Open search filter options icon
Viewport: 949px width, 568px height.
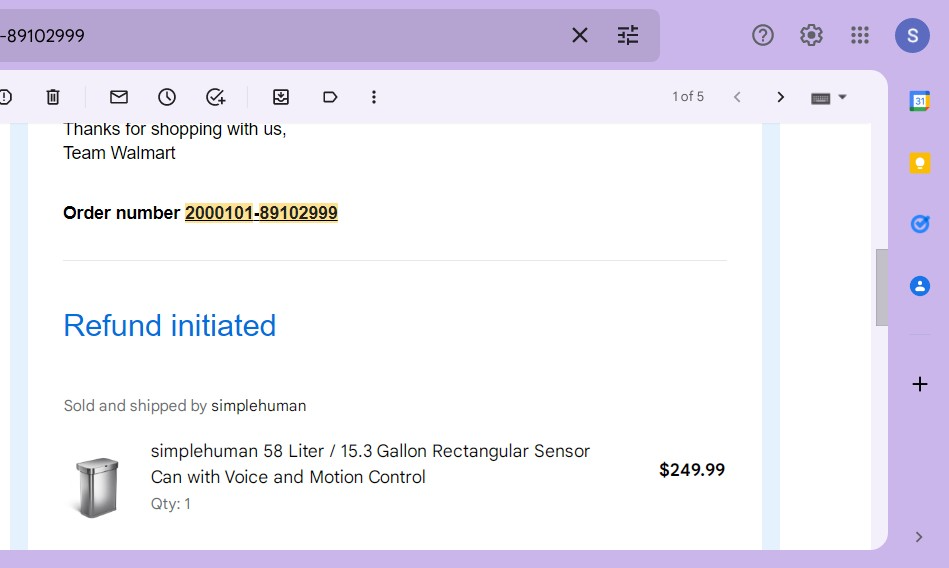click(628, 35)
